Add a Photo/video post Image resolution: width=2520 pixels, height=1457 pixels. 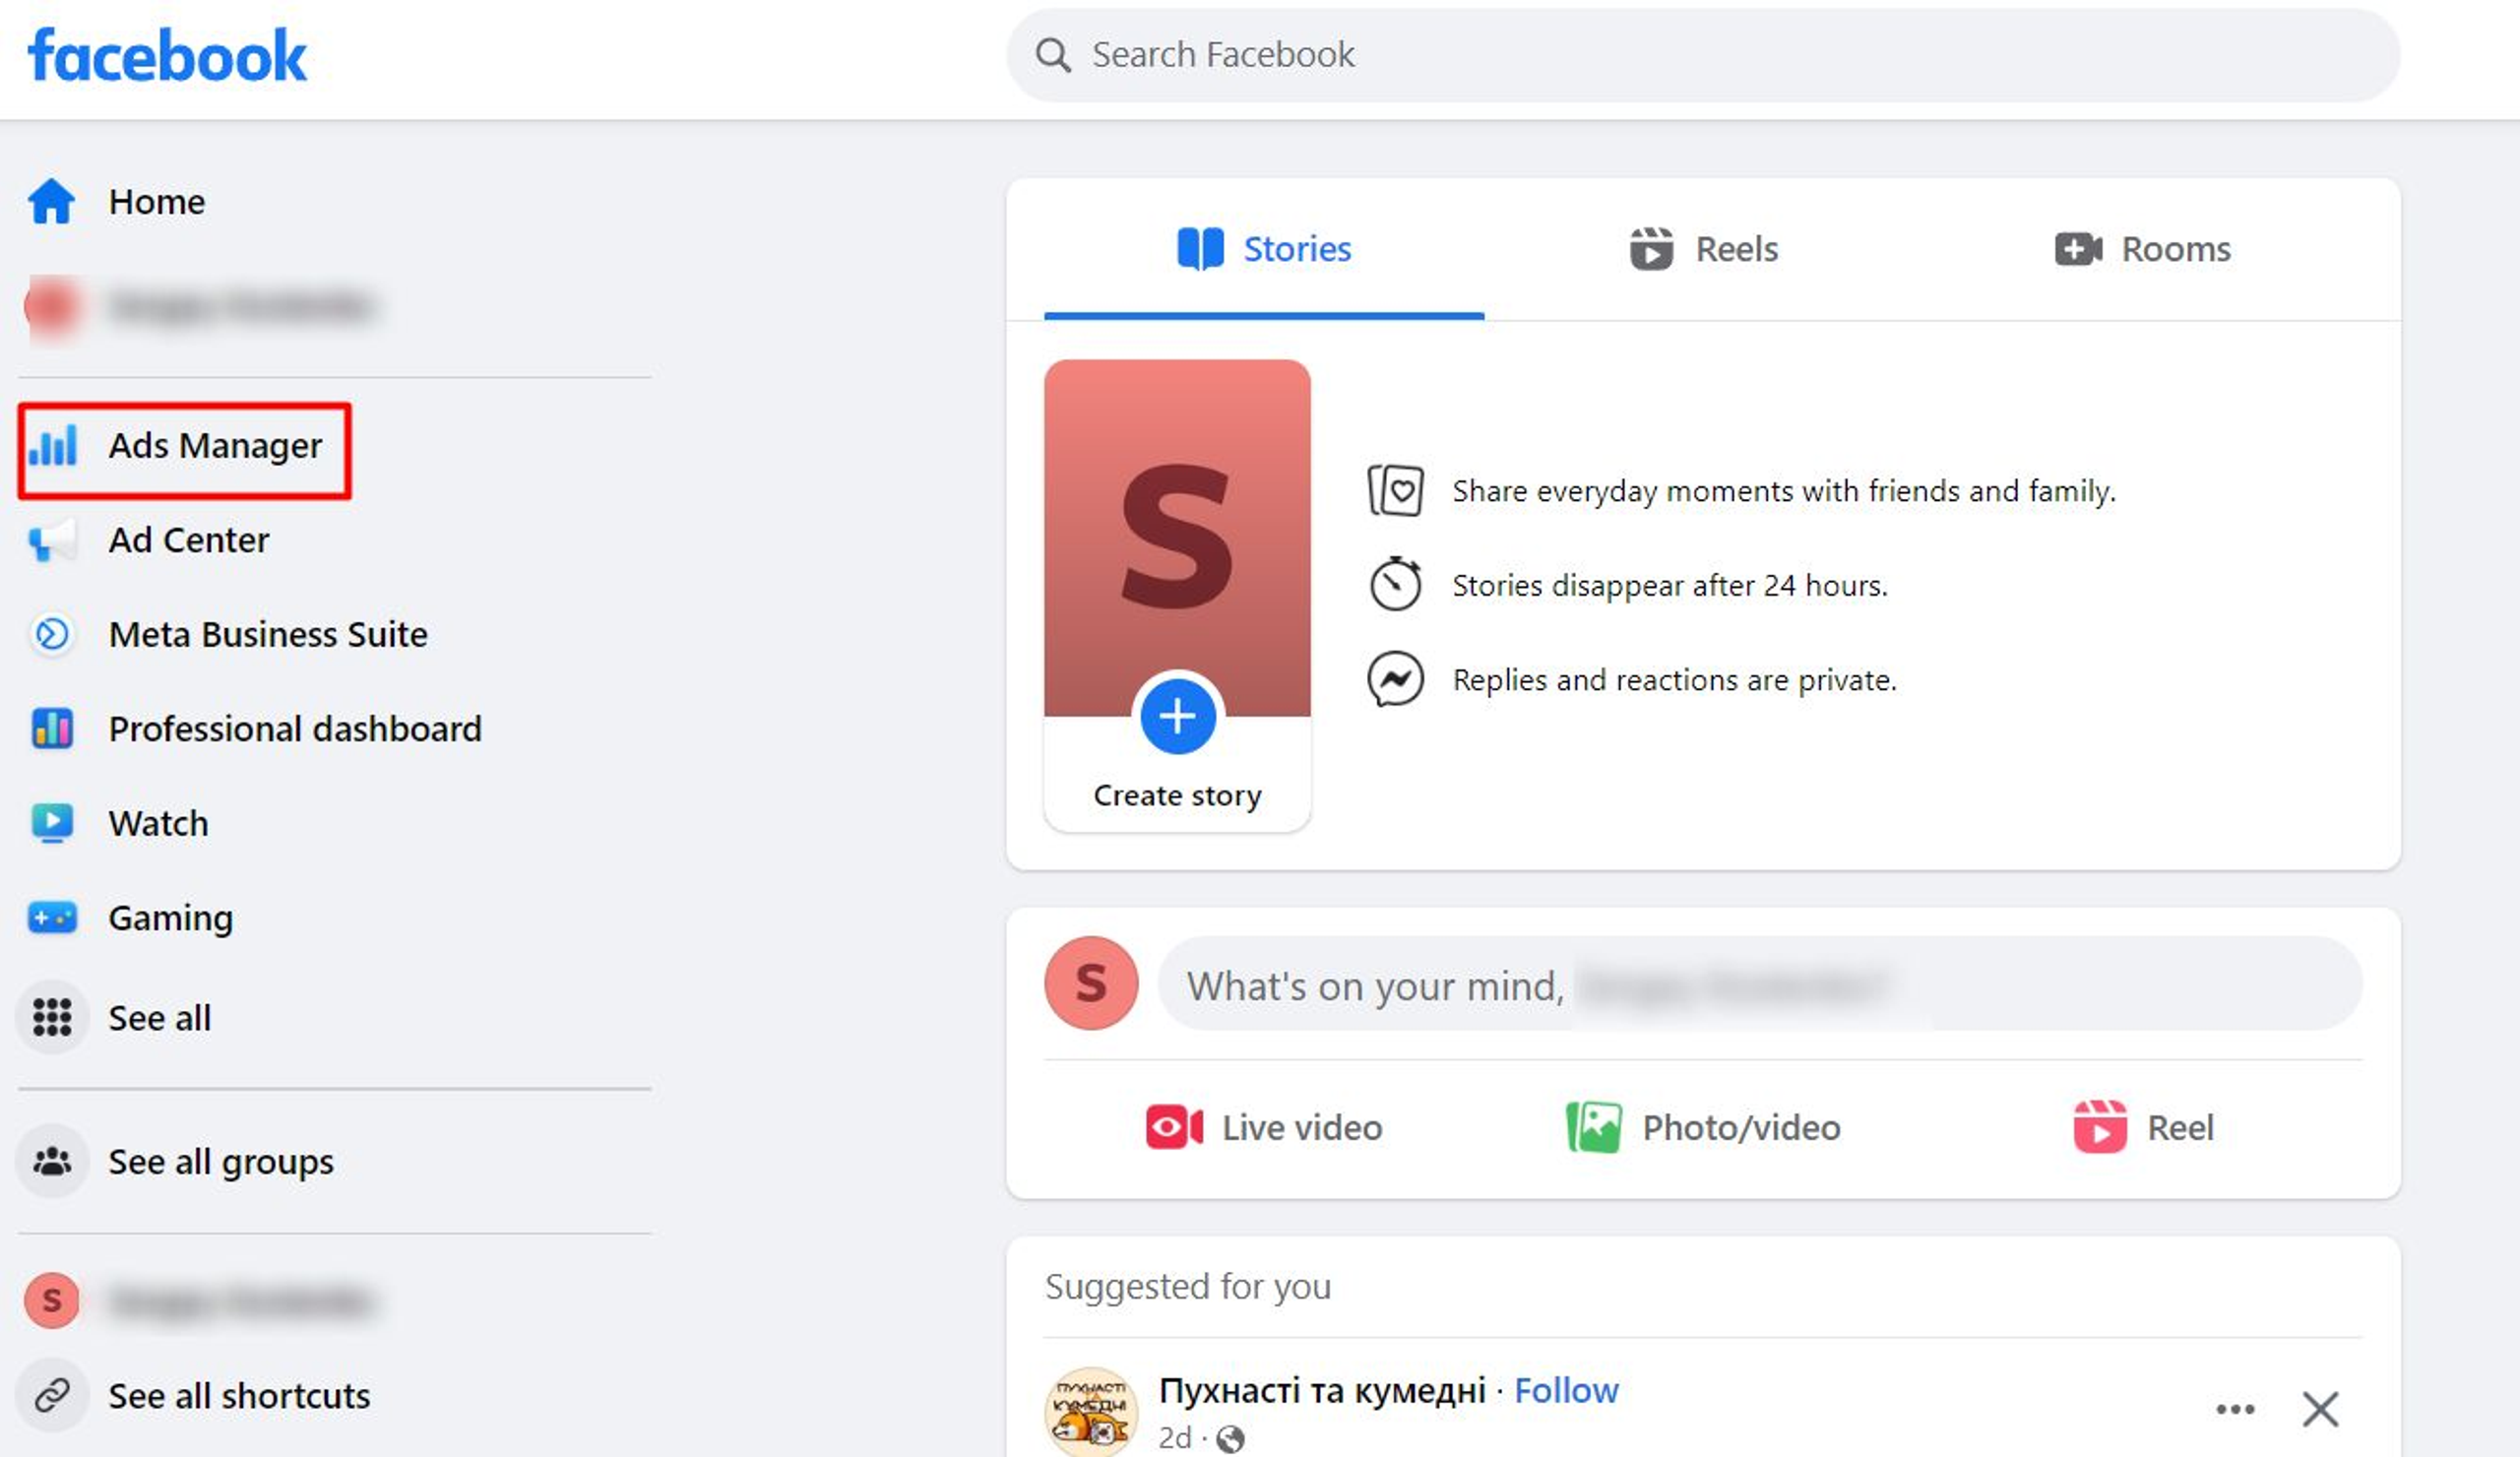tap(1703, 1128)
